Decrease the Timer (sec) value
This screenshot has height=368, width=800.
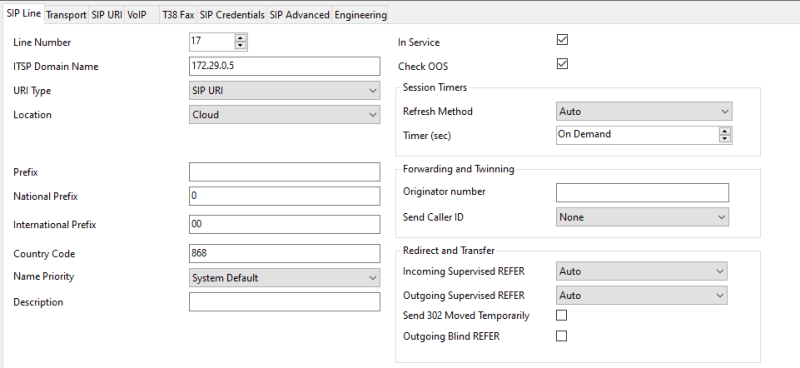click(725, 138)
